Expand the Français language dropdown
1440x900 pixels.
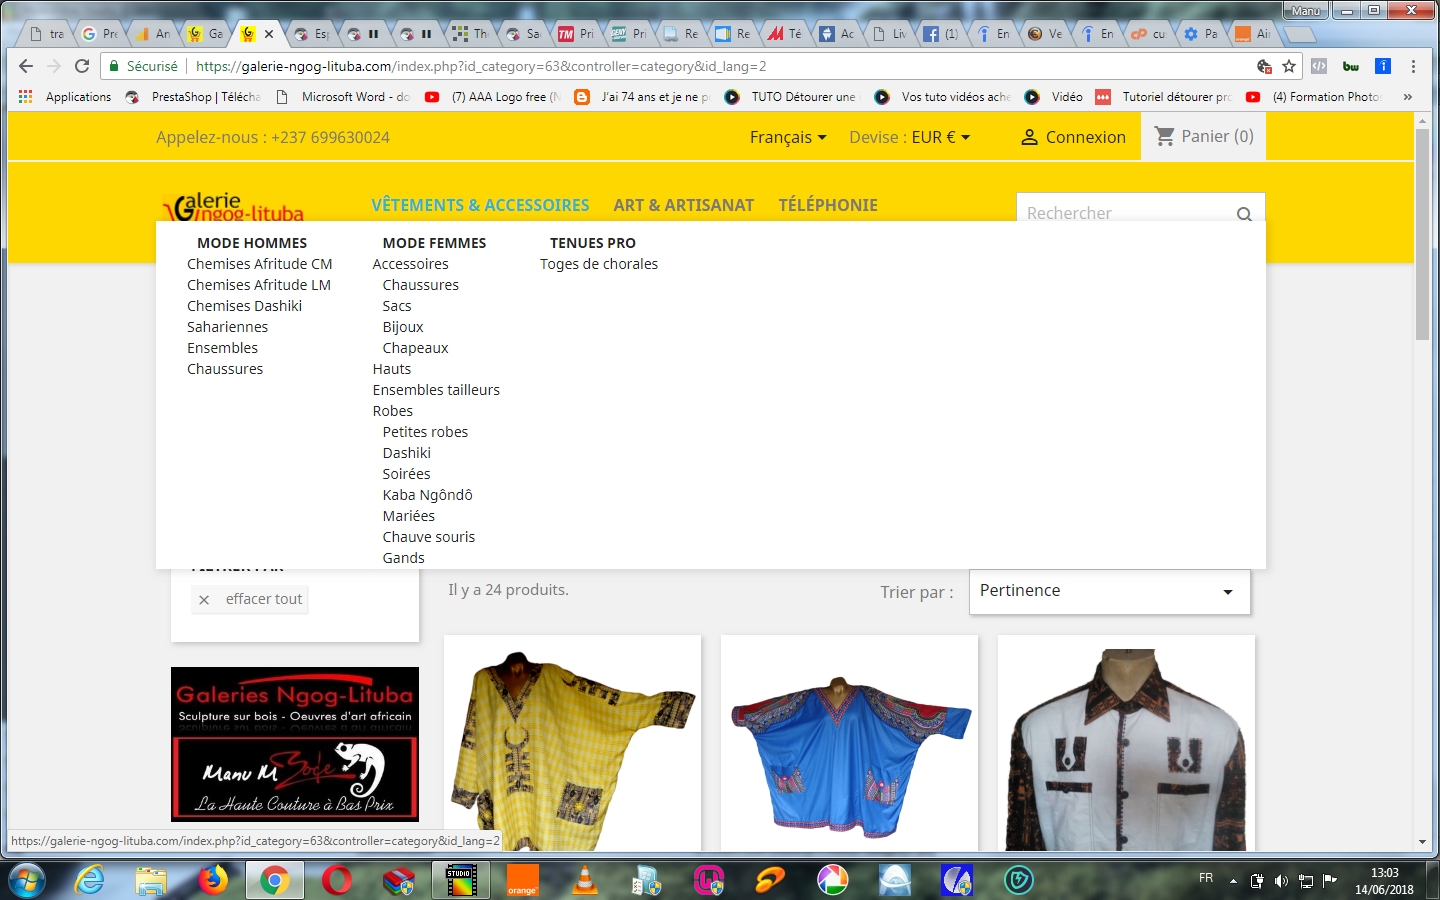pyautogui.click(x=788, y=137)
